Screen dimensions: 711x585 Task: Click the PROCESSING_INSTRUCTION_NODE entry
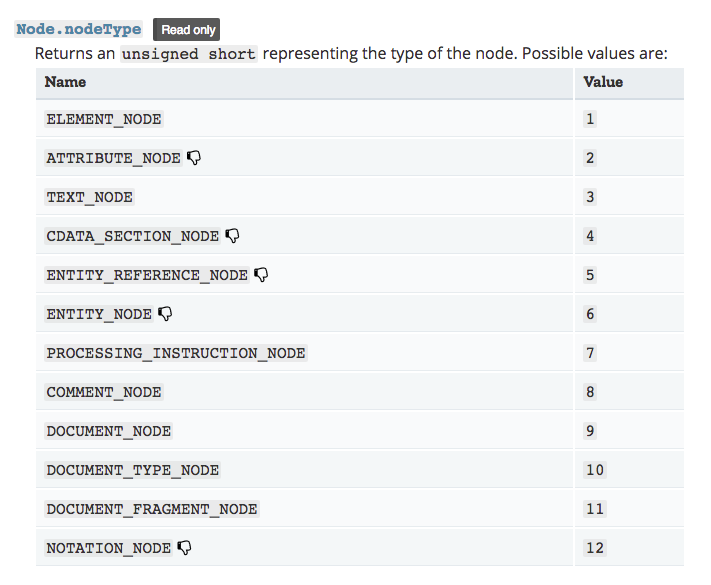tap(176, 353)
